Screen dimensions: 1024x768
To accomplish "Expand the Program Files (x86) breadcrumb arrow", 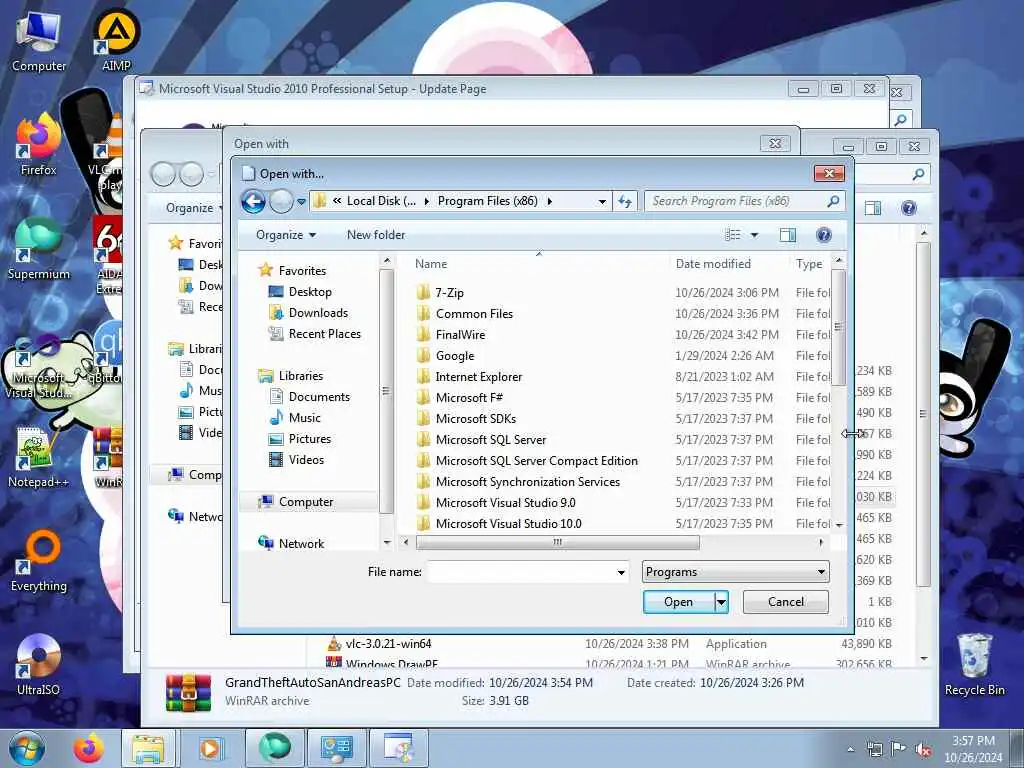I will click(549, 201).
